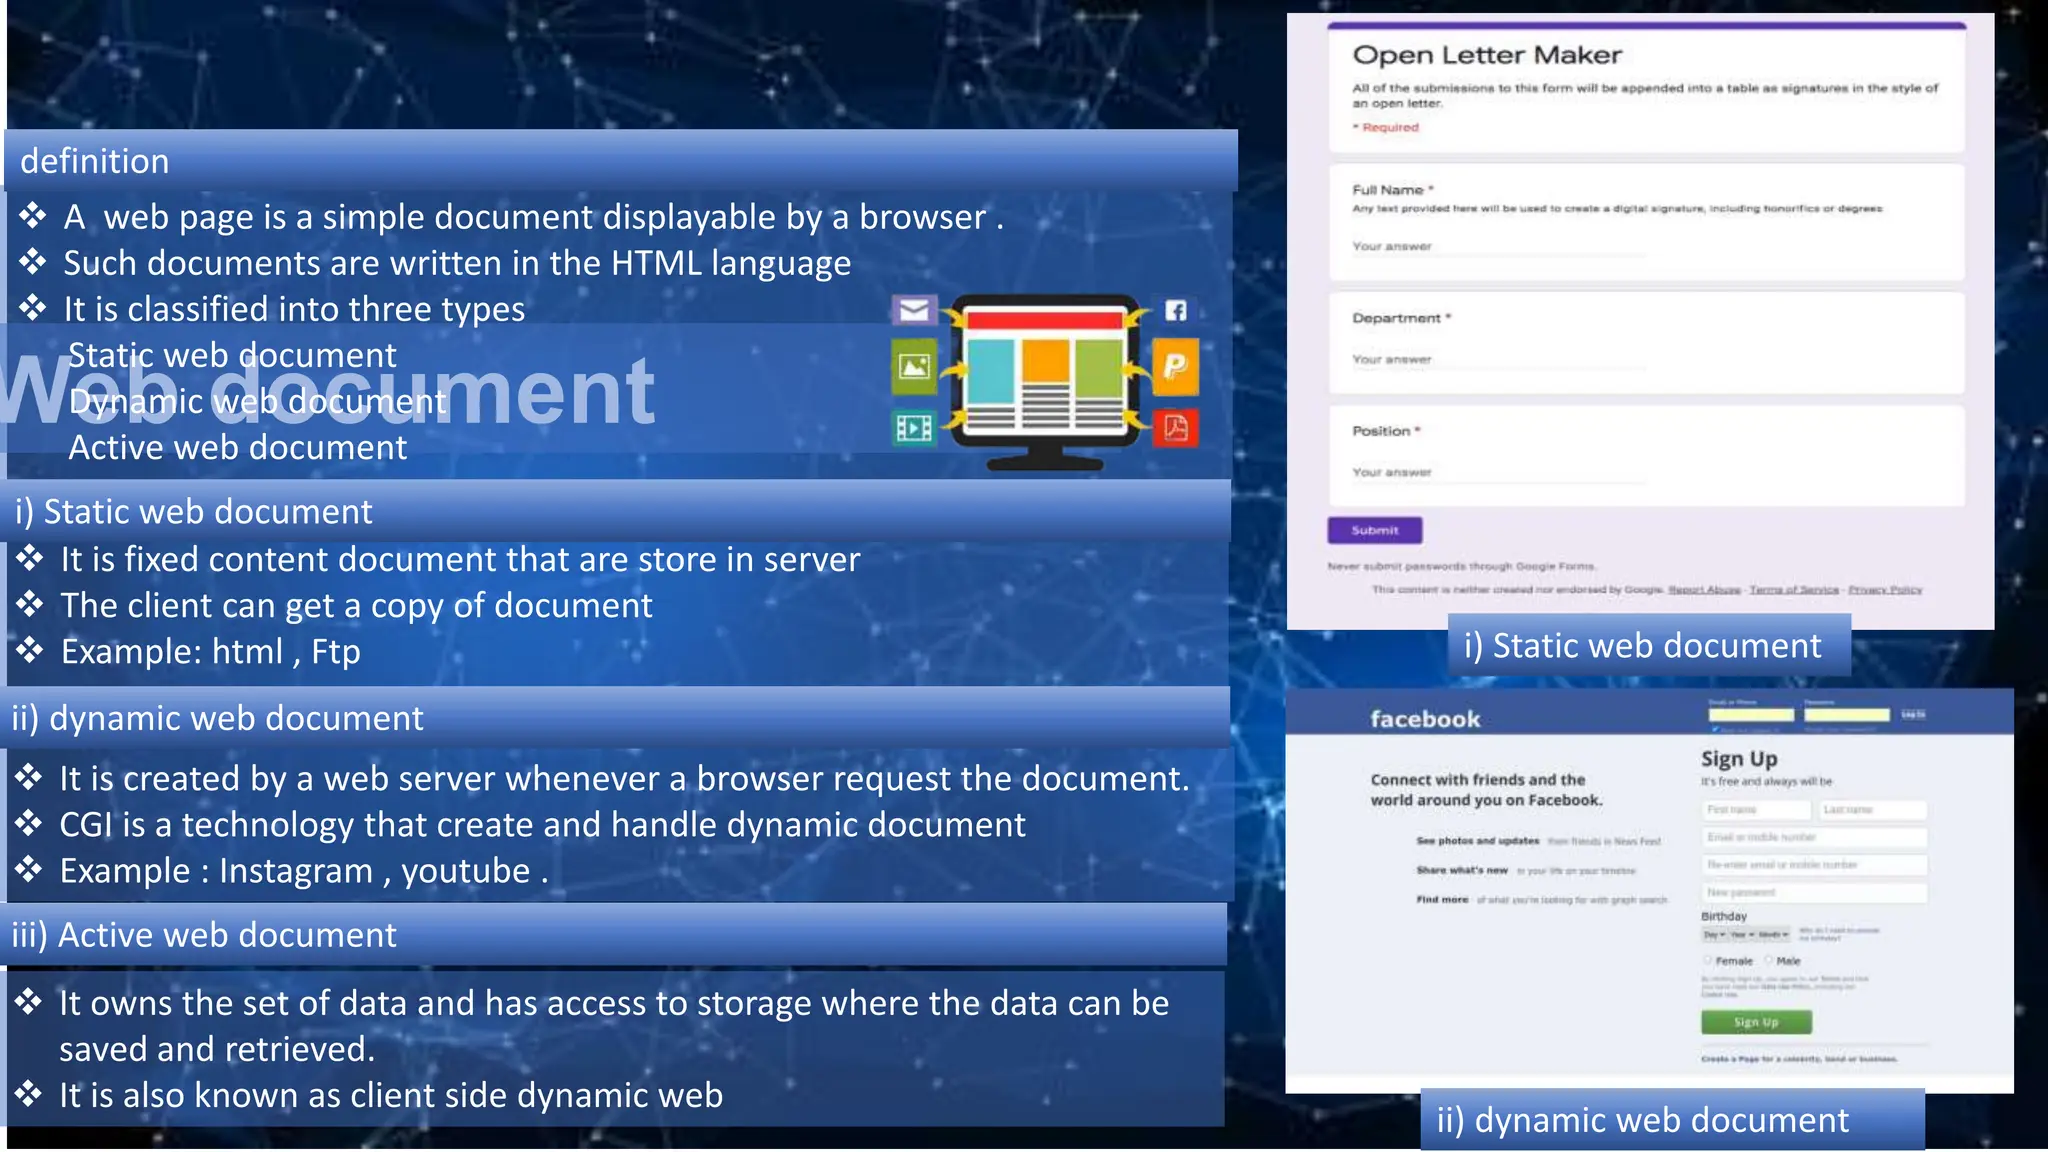
Task: Toggle the keep me logged in checkbox
Action: (1715, 729)
